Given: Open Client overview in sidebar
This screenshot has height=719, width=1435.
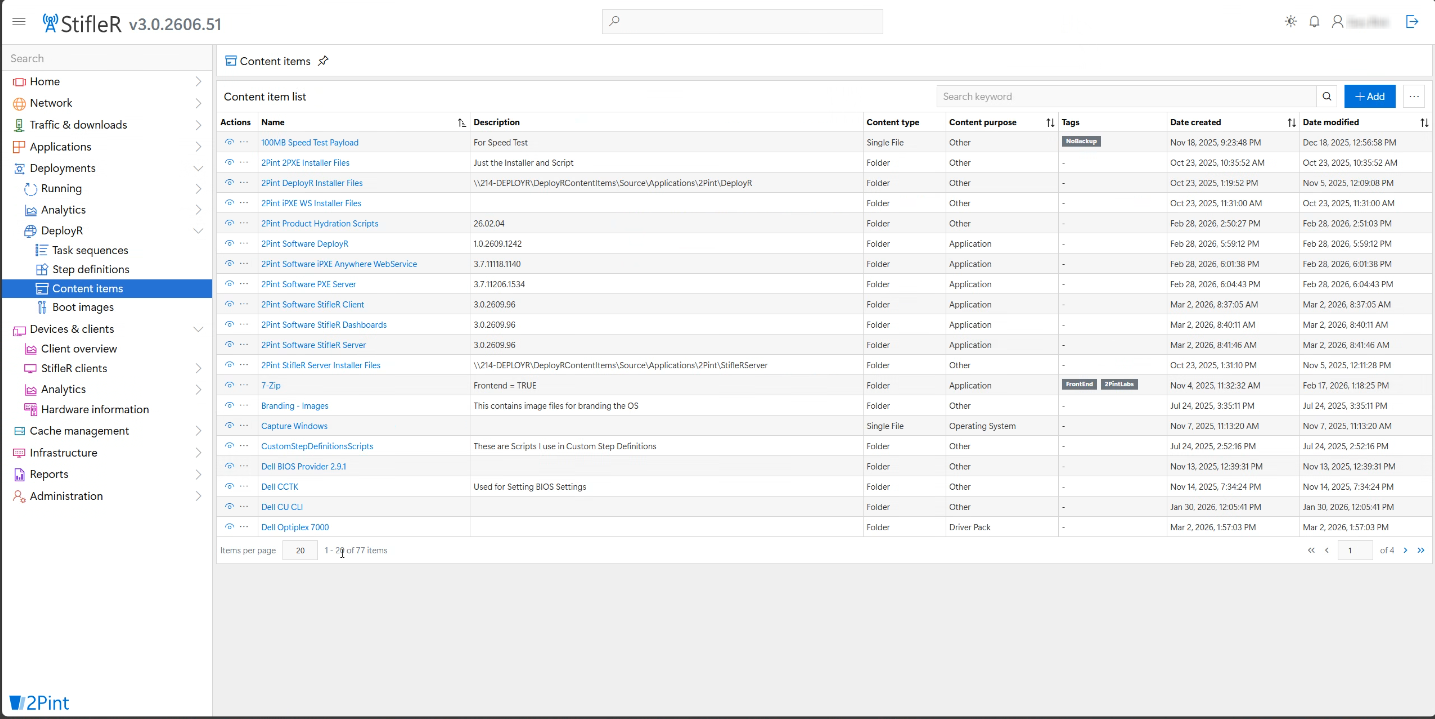Looking at the screenshot, I should pos(79,349).
